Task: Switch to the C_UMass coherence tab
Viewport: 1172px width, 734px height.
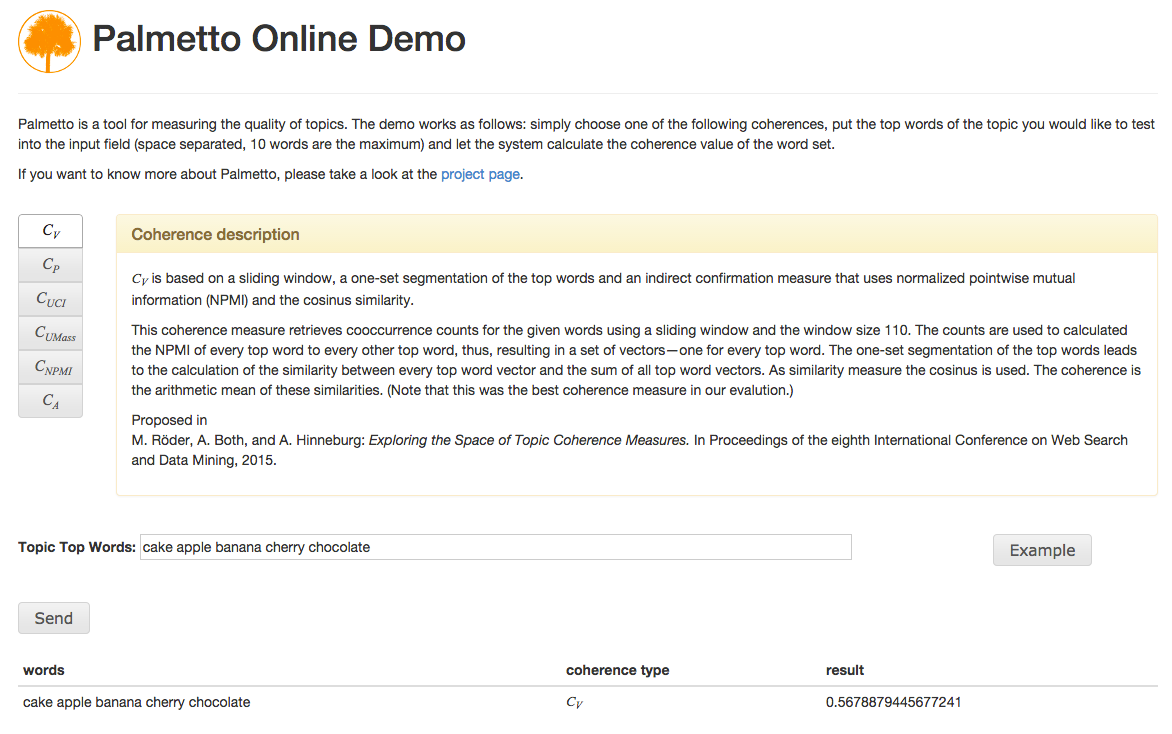Action: coord(50,333)
